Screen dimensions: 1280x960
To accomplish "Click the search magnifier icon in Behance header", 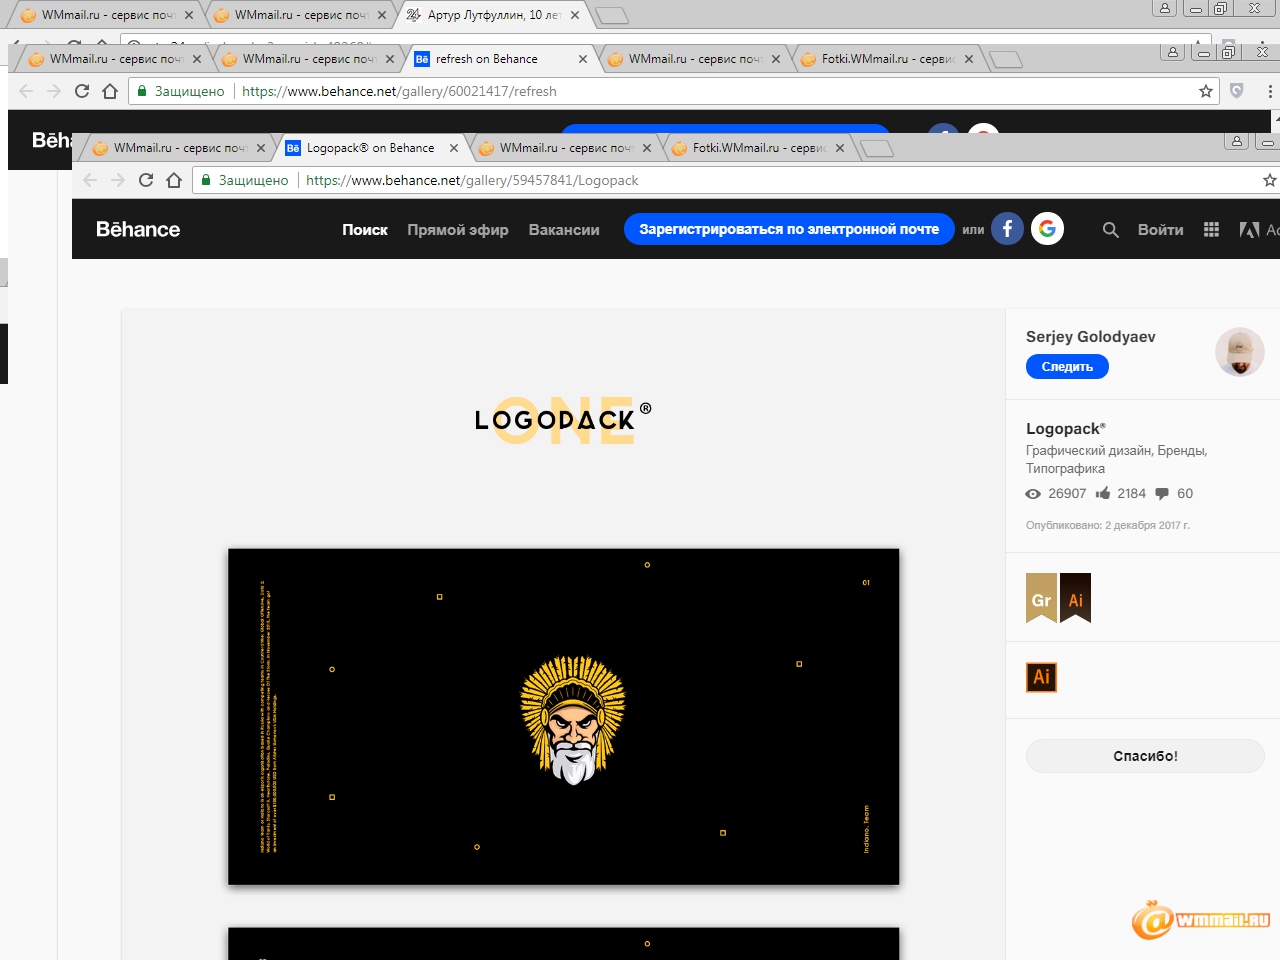I will click(1110, 230).
